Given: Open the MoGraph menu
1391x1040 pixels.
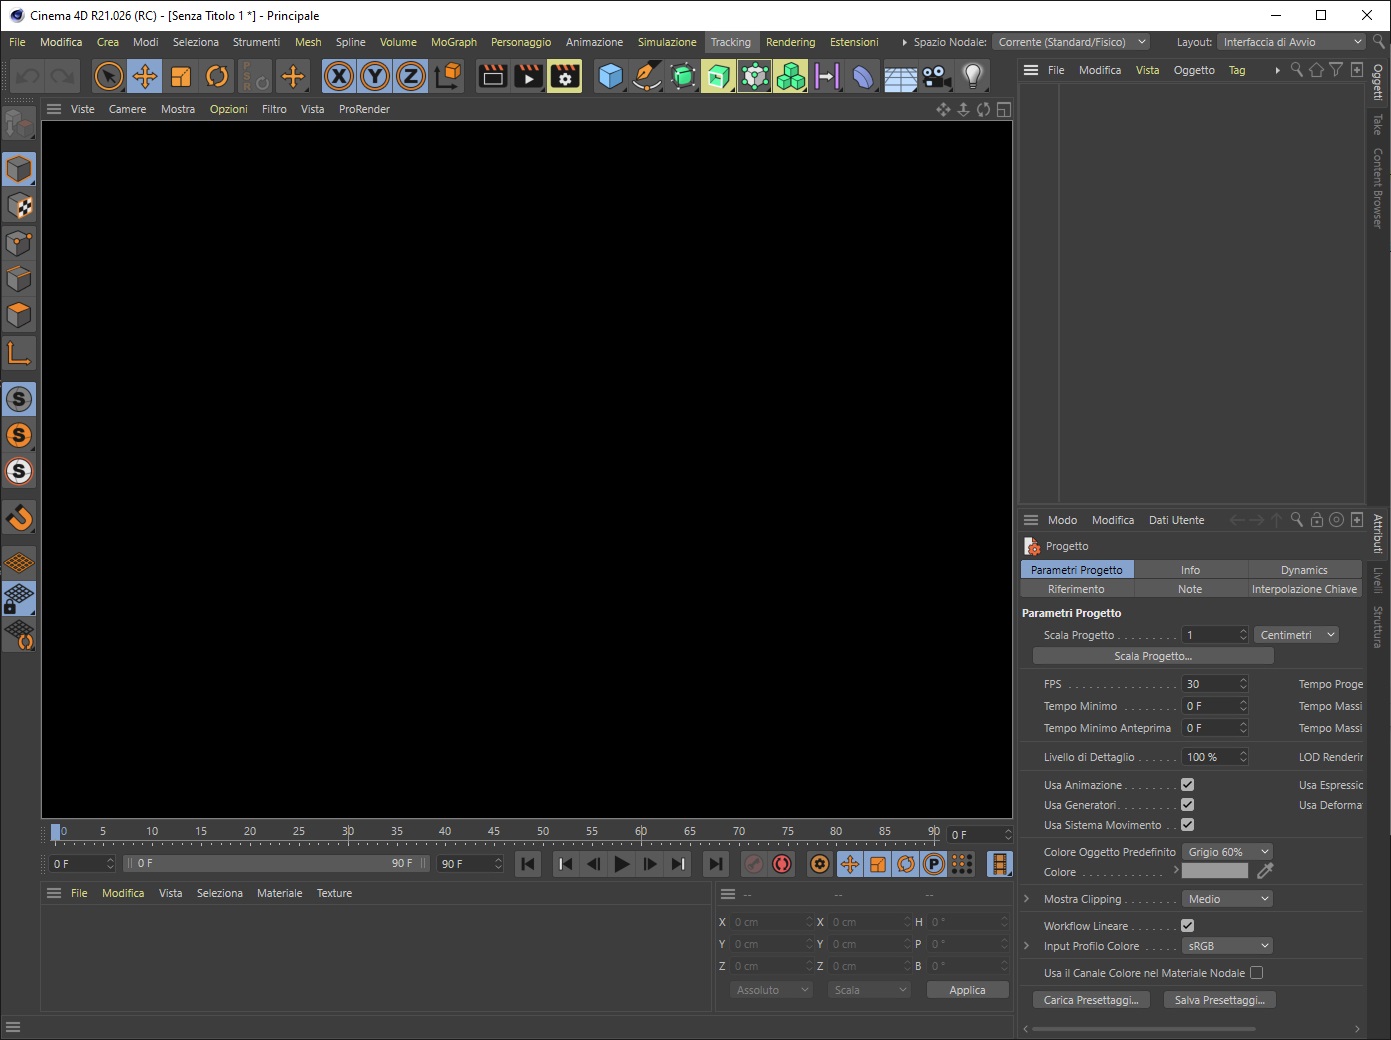Looking at the screenshot, I should point(454,42).
